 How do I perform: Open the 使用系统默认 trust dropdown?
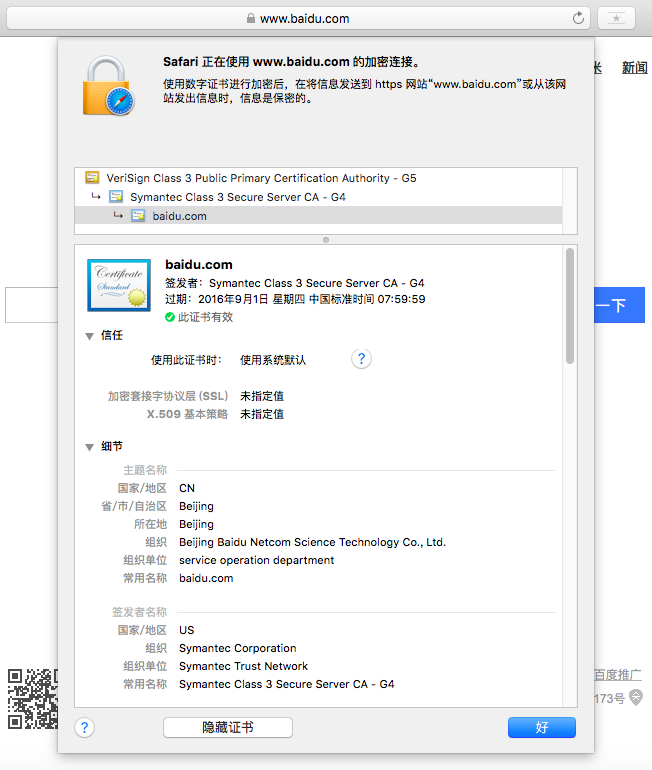point(273,360)
